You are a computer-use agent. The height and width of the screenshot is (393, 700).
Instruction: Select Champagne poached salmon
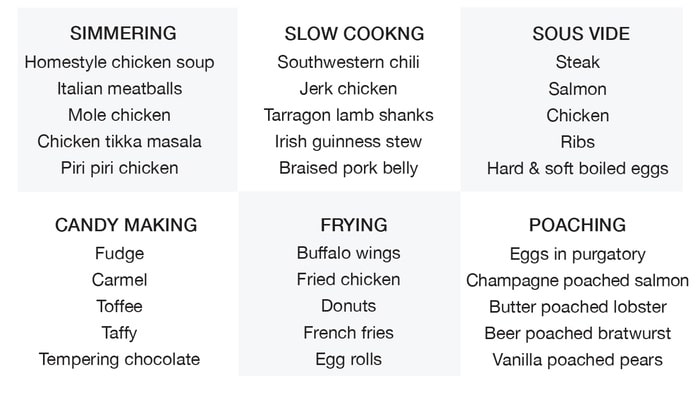tap(577, 280)
